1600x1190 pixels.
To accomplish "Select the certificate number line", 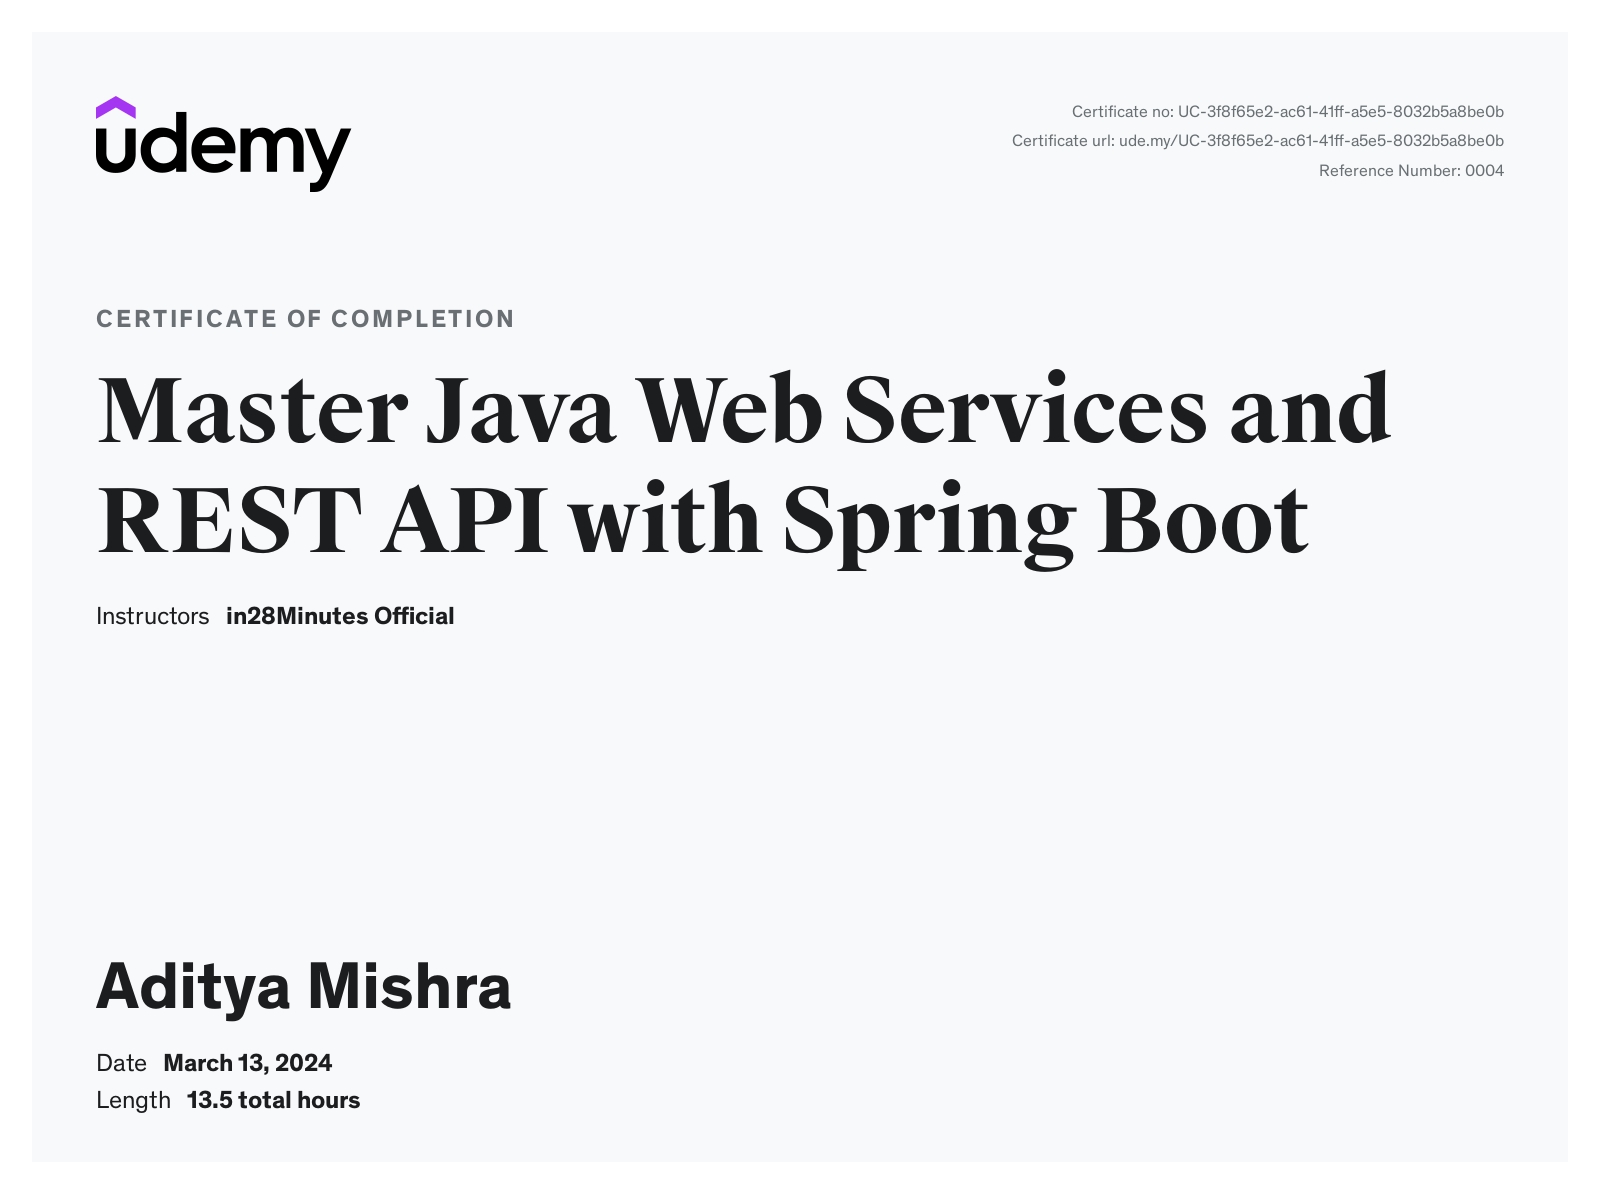I will coord(1287,111).
